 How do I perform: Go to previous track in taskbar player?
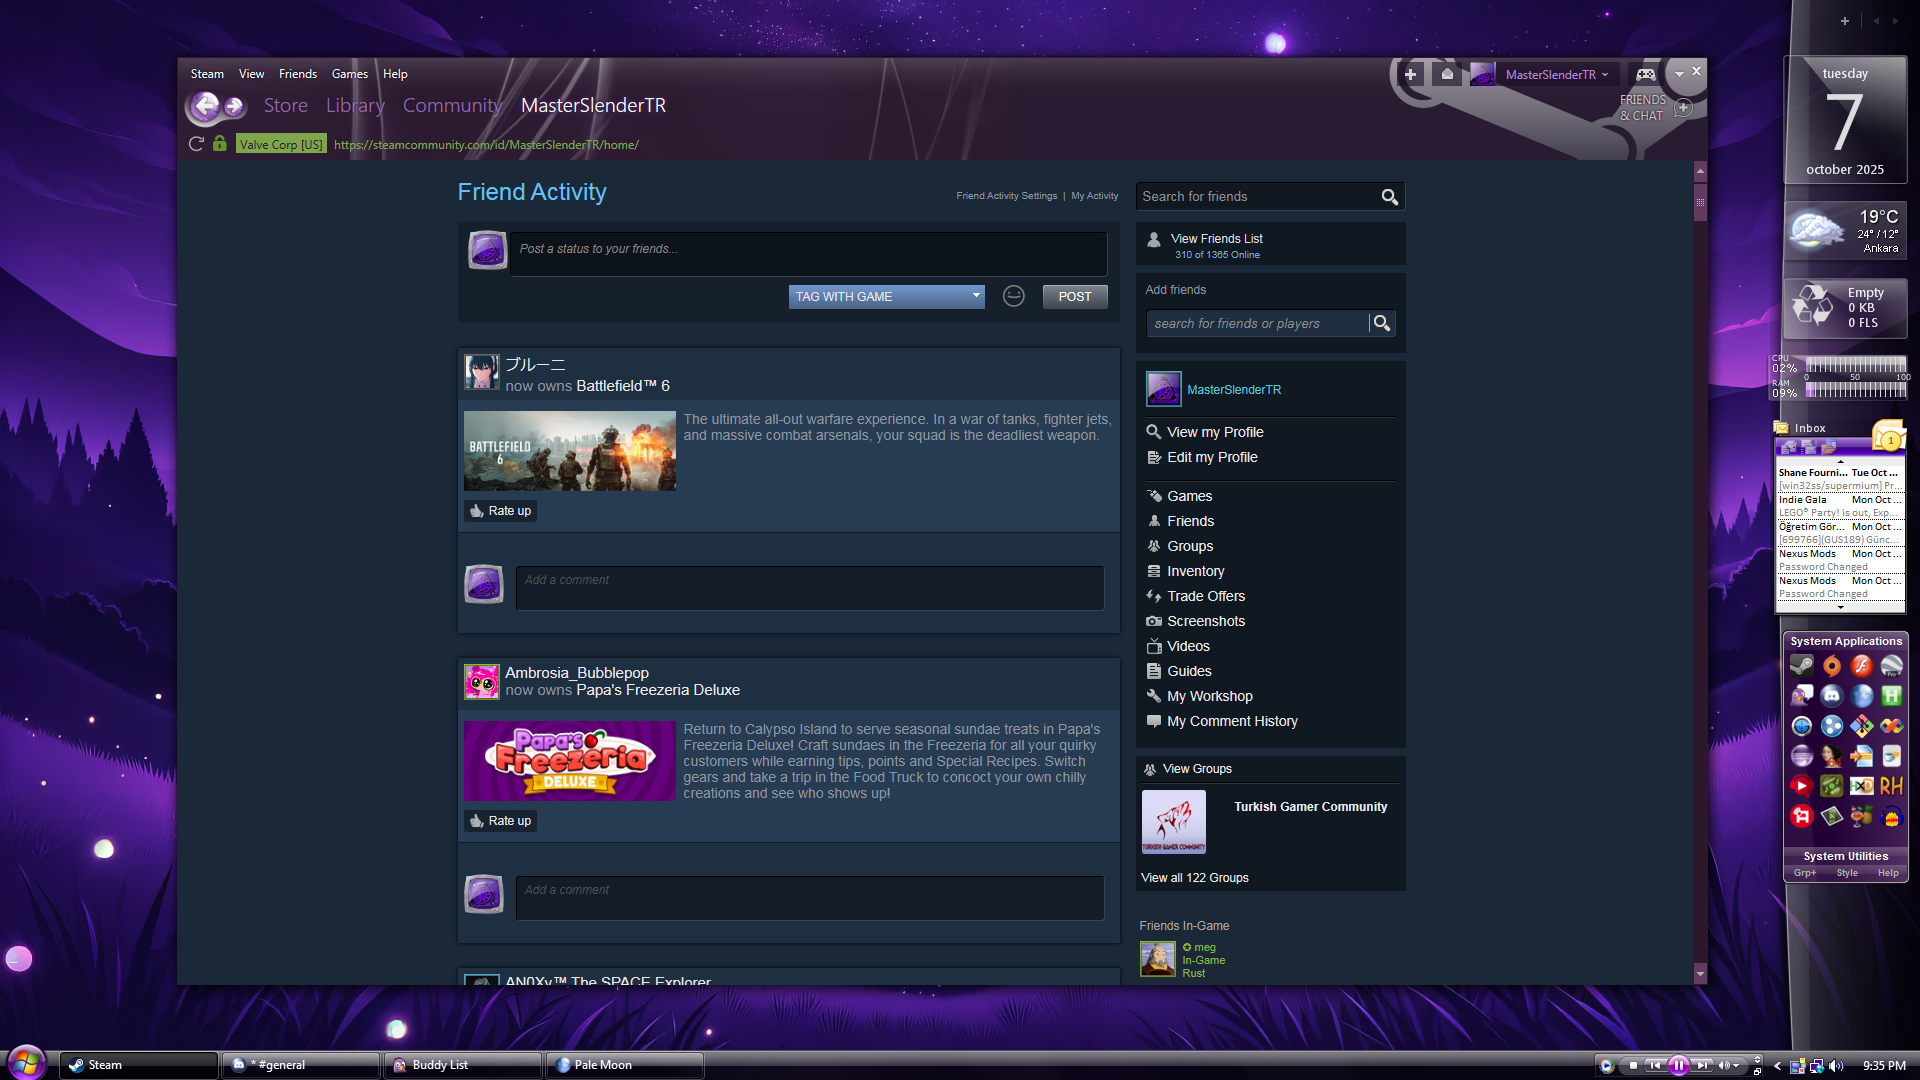1655,1066
